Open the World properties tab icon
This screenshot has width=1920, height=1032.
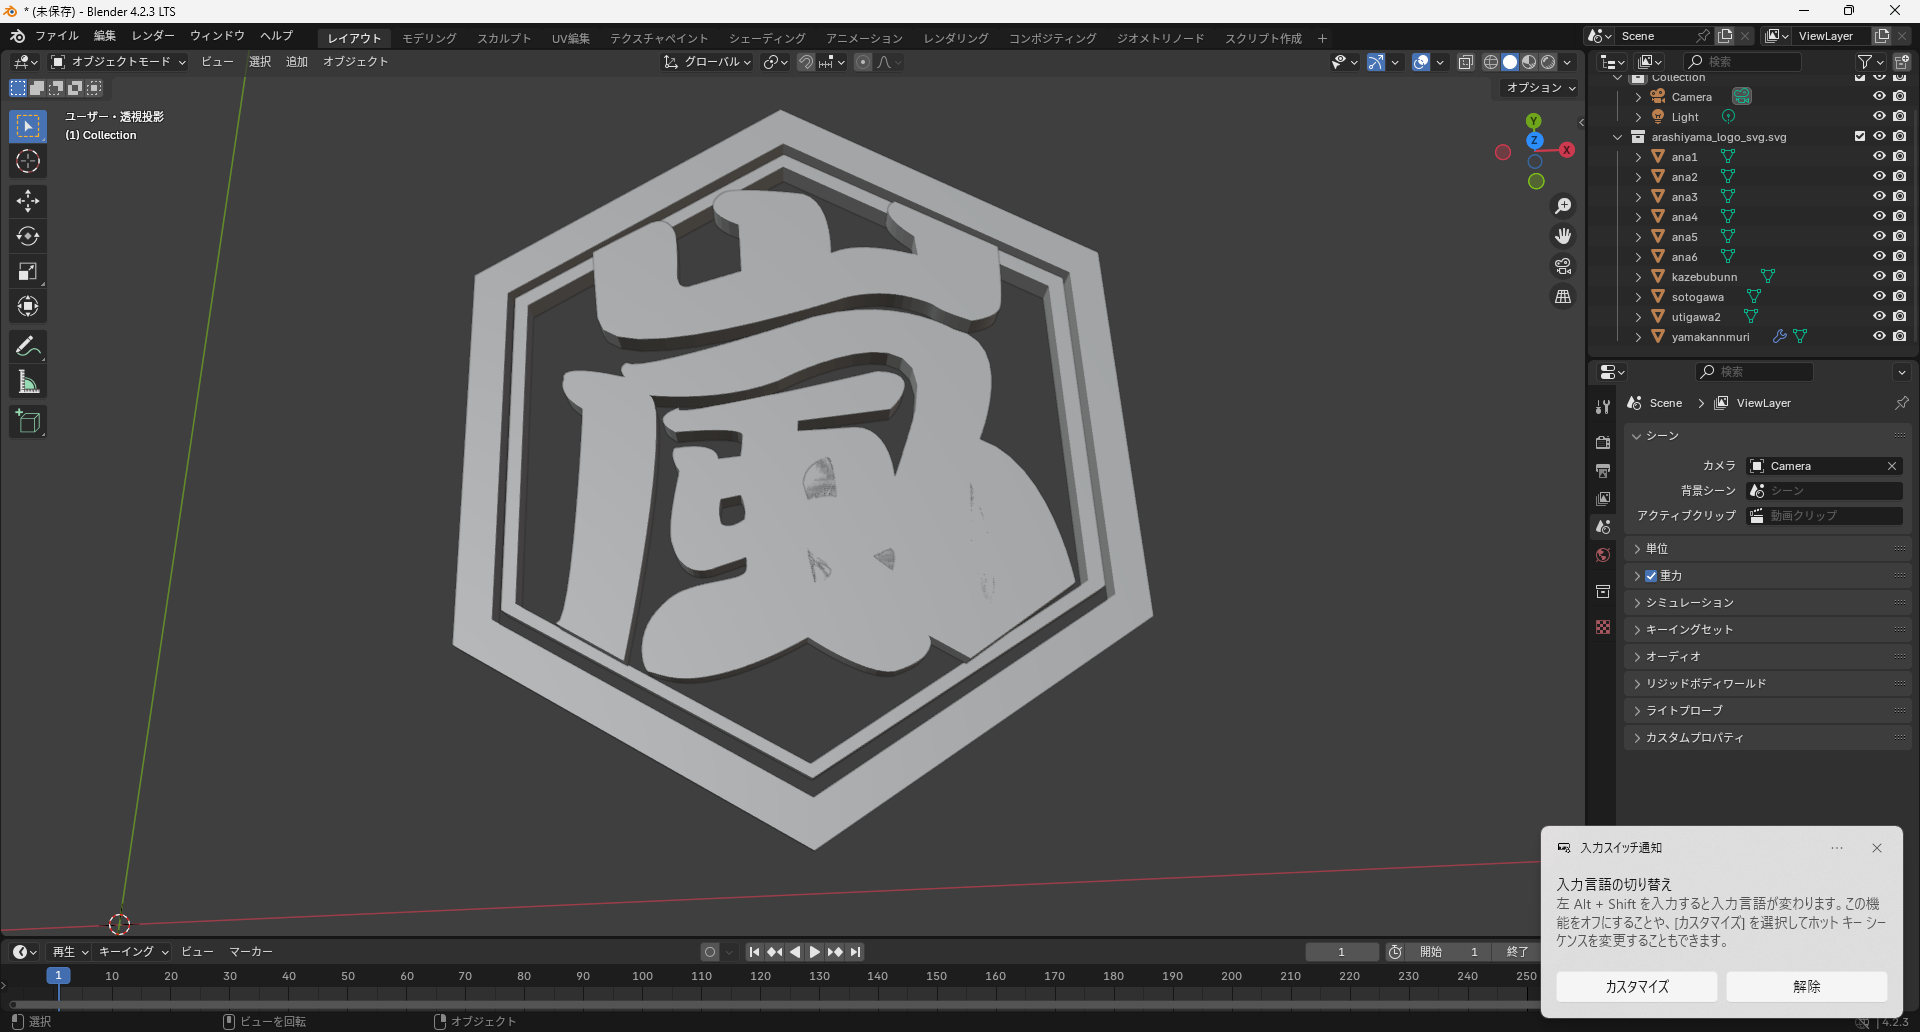[1603, 555]
